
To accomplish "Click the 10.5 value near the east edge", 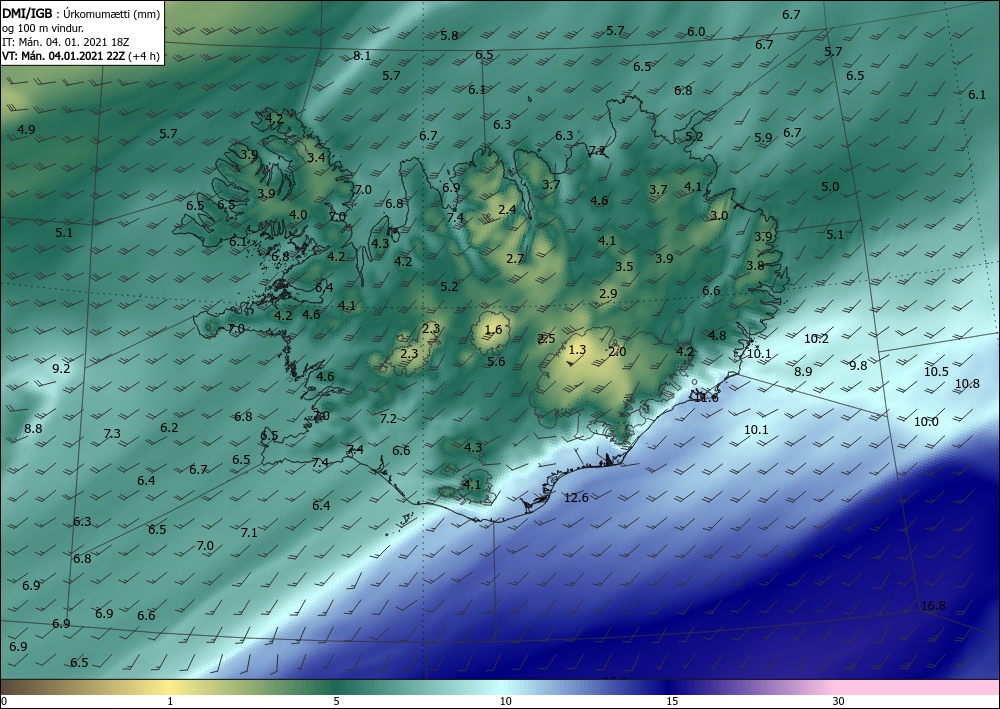I will (936, 371).
